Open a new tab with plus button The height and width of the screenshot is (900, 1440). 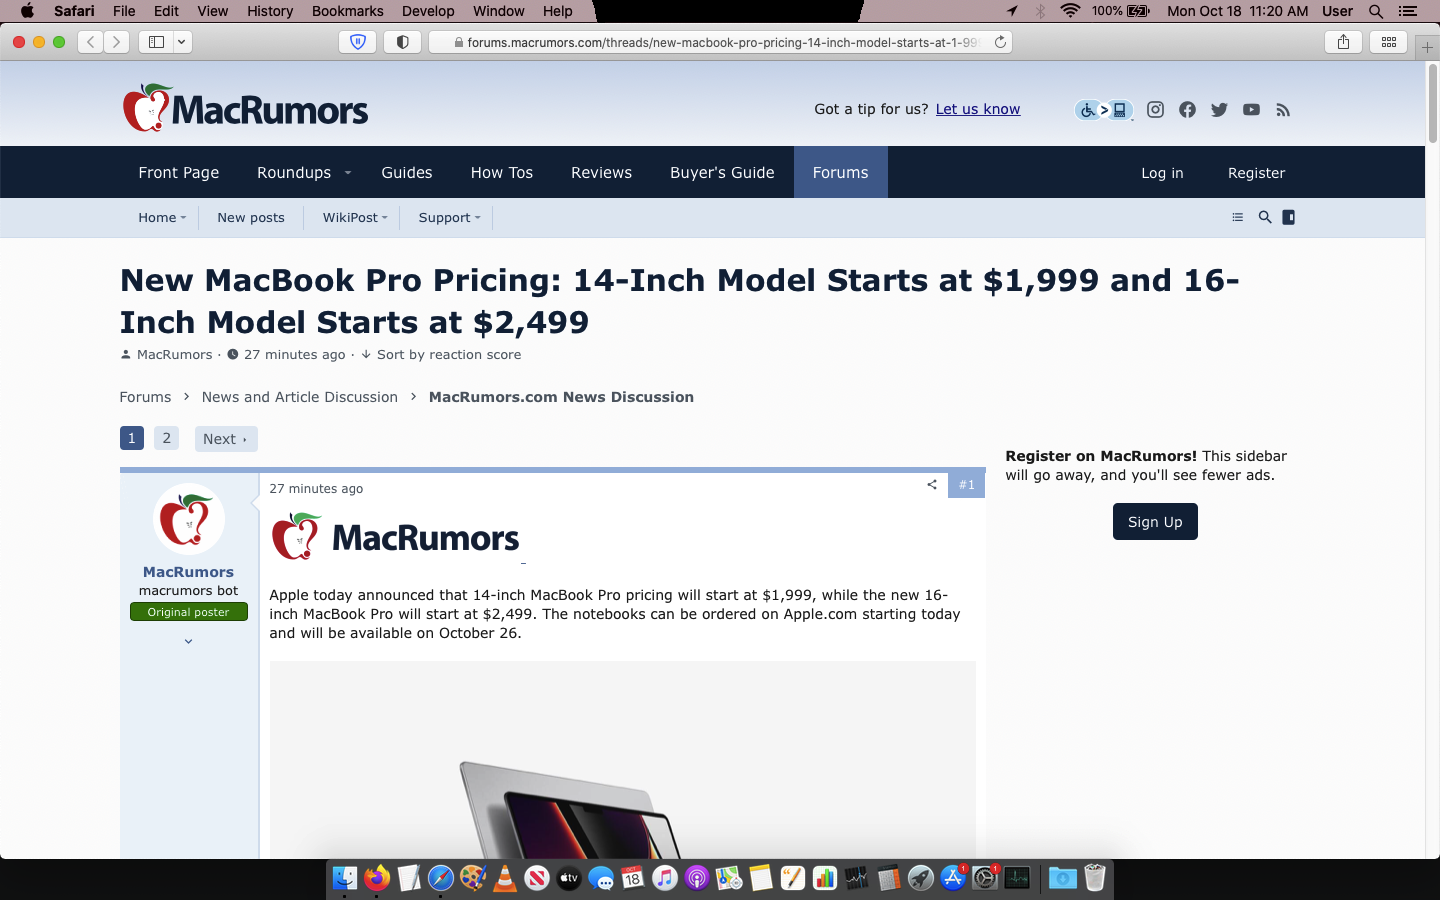pos(1428,47)
